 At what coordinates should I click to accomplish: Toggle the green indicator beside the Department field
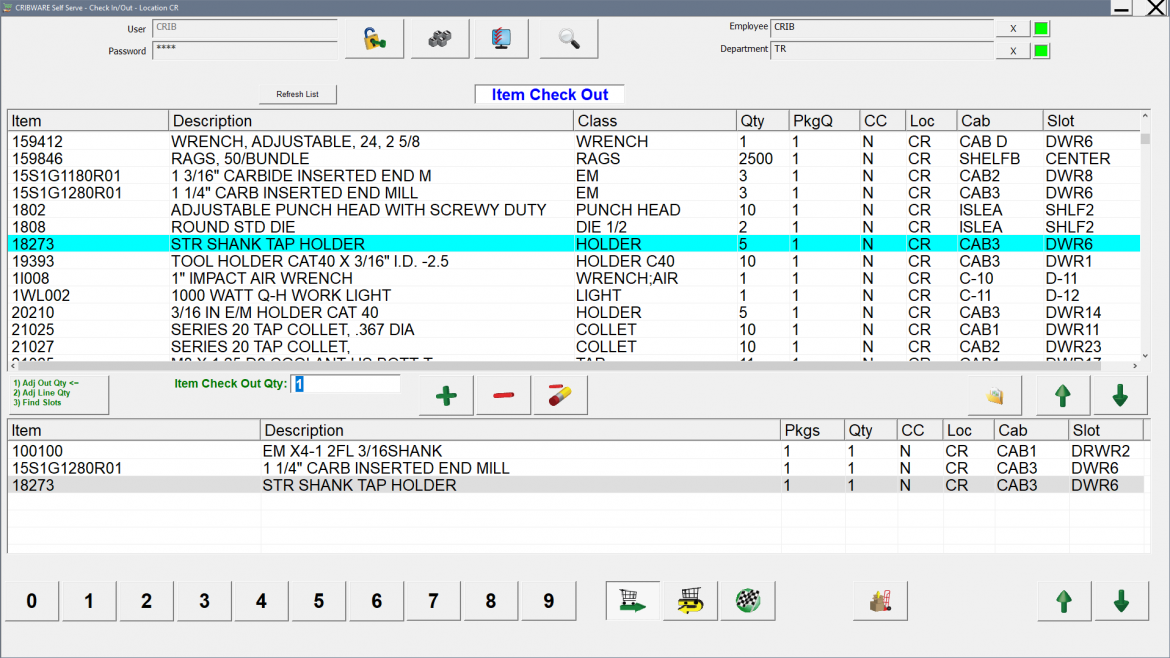coord(1040,49)
